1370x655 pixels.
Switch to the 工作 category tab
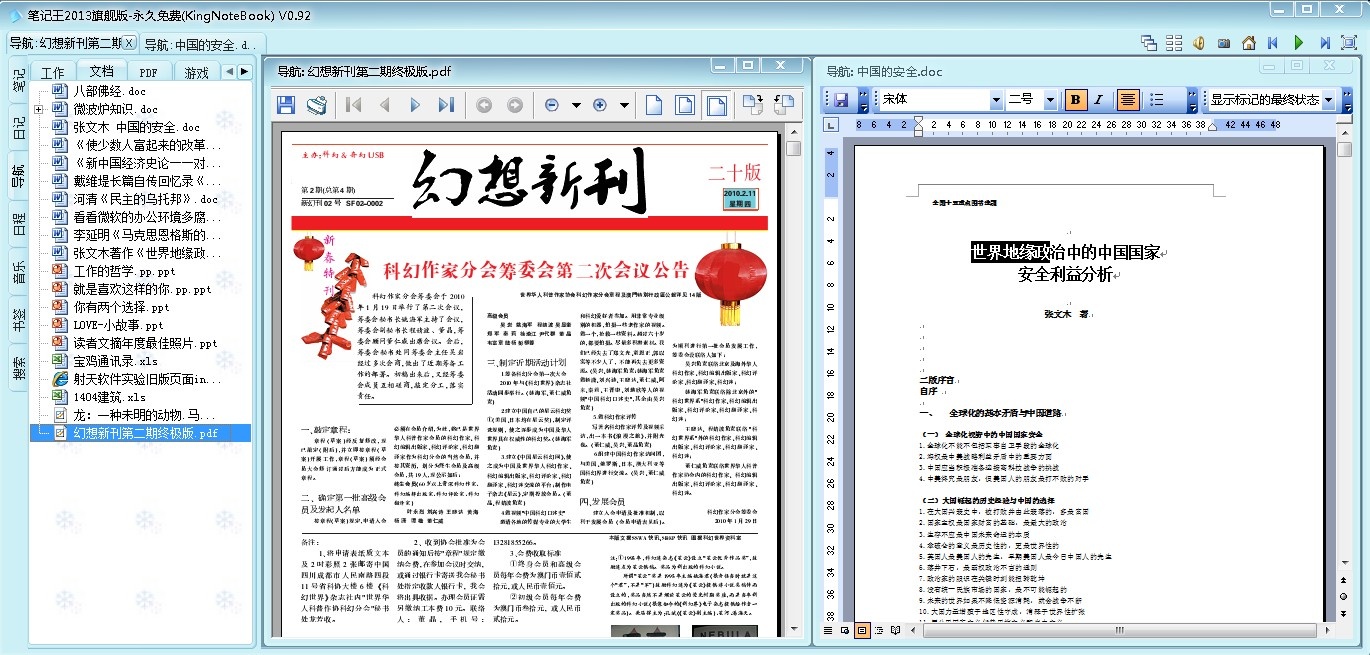(52, 72)
